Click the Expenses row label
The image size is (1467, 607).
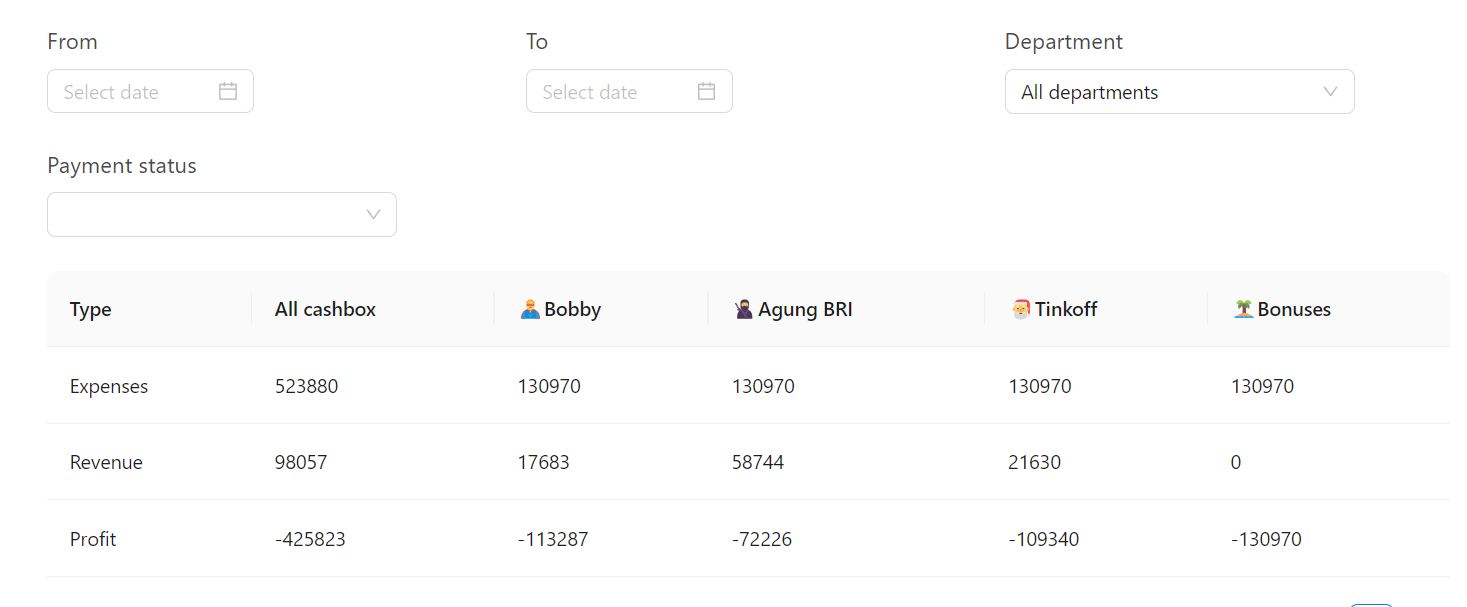[109, 387]
